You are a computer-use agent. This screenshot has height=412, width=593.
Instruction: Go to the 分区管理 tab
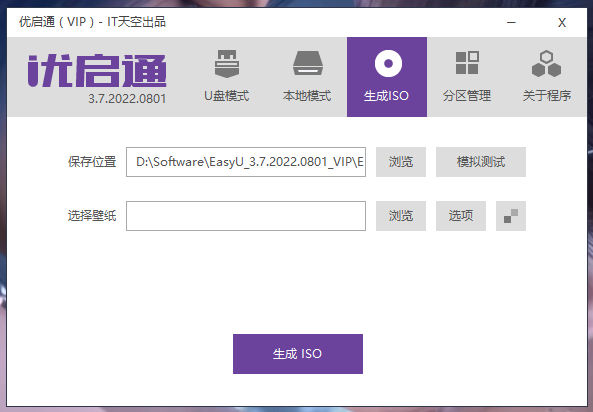coord(467,77)
